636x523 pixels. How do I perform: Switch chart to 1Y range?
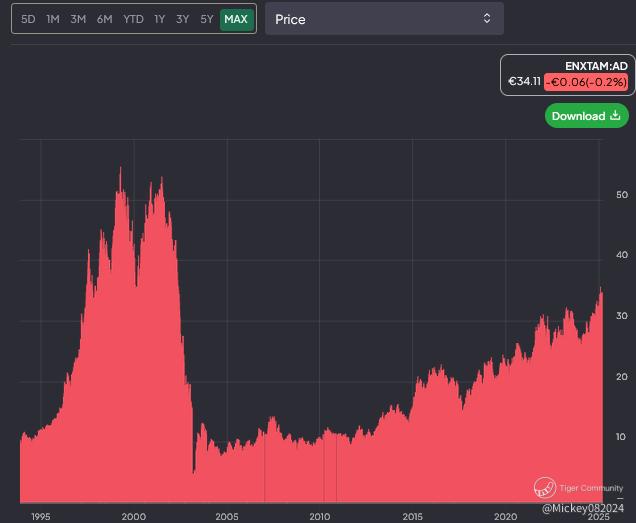(x=159, y=19)
